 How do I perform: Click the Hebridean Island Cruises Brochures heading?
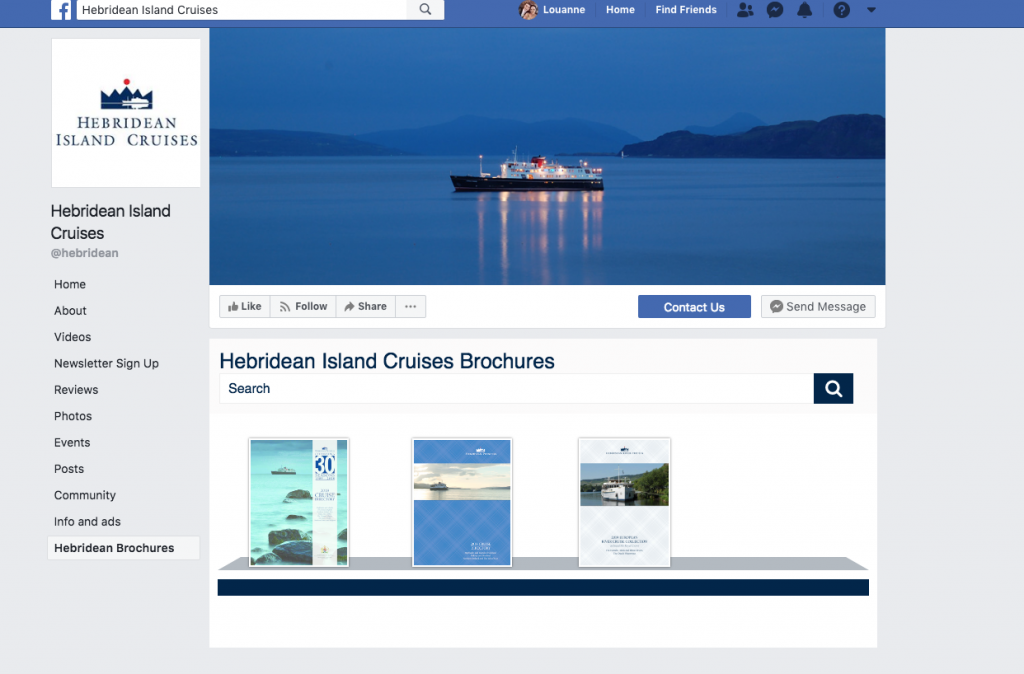[387, 361]
